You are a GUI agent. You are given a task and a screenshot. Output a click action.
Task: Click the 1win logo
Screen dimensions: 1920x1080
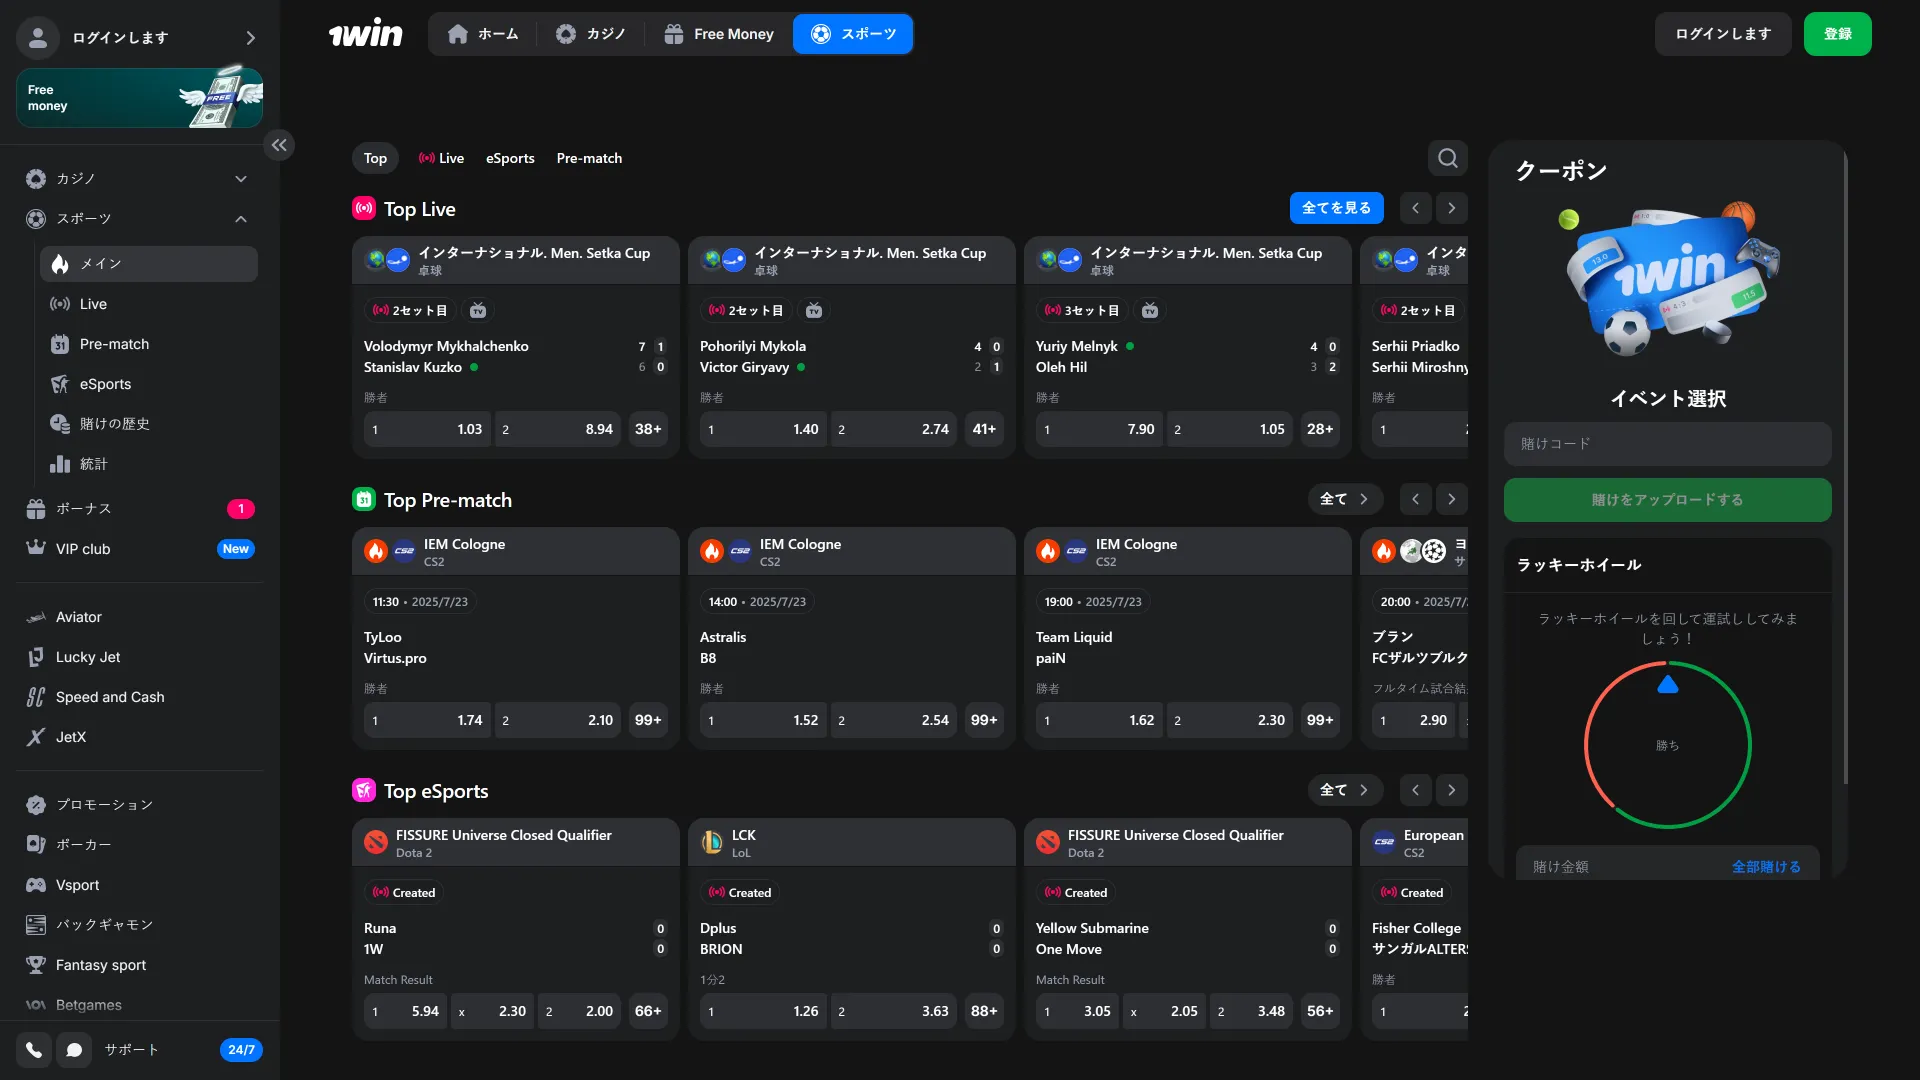tap(365, 34)
